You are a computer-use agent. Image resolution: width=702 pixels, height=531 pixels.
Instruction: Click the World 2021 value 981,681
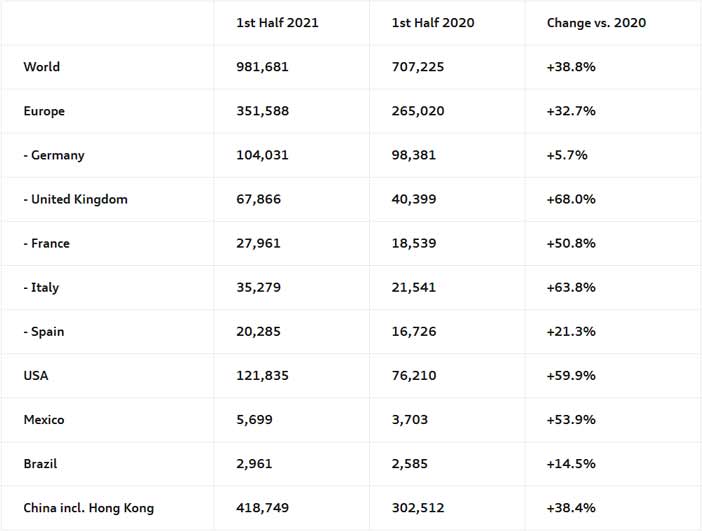coord(262,67)
